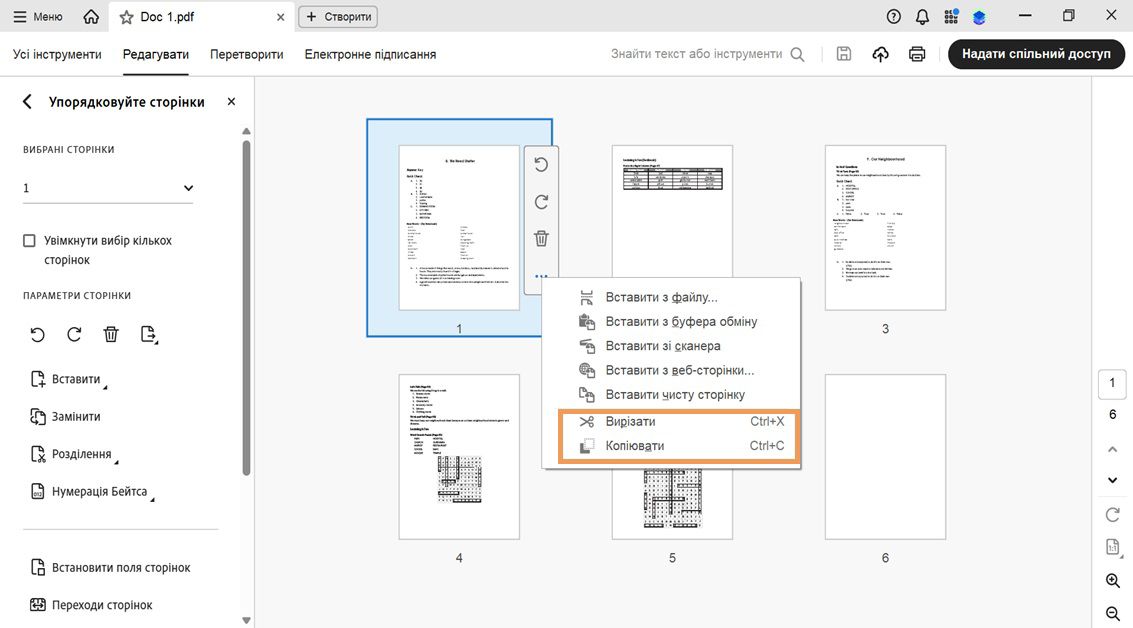Choose Вставити з веб-сторінки...
Viewport: 1133px width, 628px height.
point(672,370)
